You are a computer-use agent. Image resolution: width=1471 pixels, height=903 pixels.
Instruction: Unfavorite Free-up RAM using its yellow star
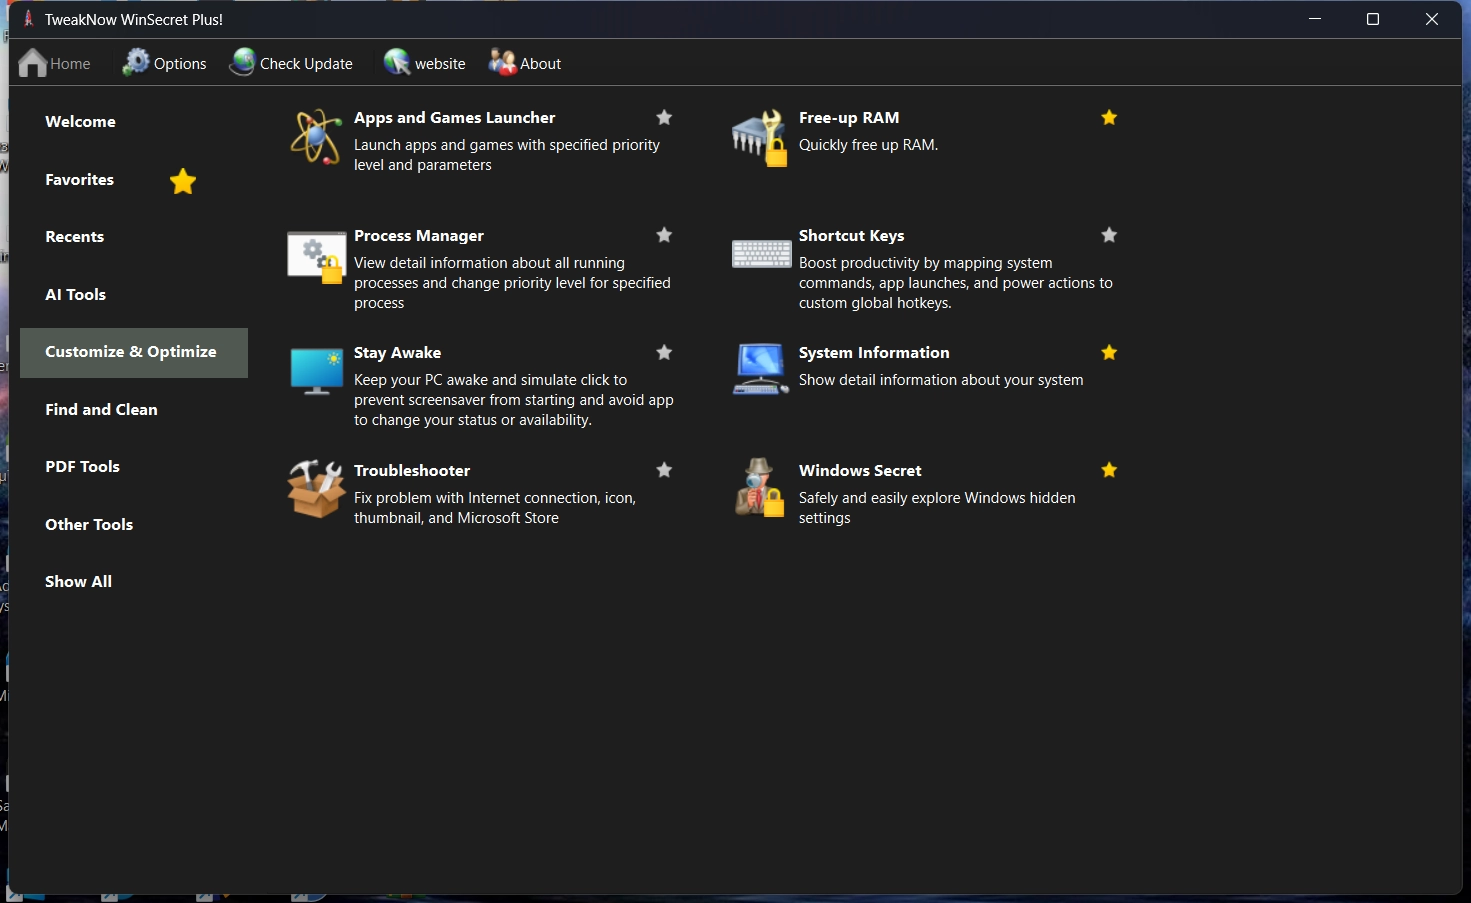point(1109,117)
